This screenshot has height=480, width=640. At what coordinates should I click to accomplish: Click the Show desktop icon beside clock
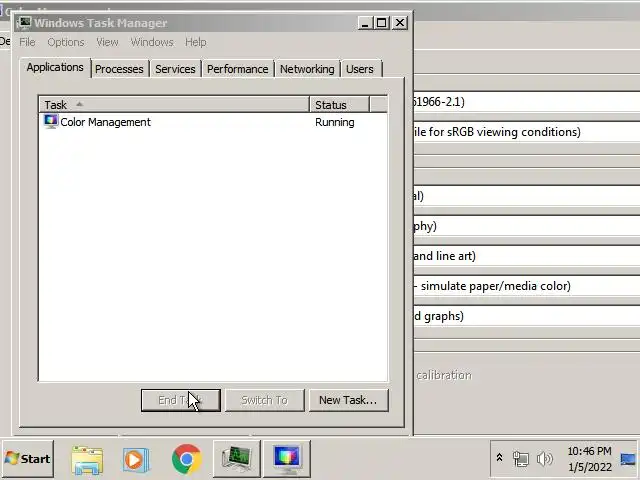coord(629,459)
